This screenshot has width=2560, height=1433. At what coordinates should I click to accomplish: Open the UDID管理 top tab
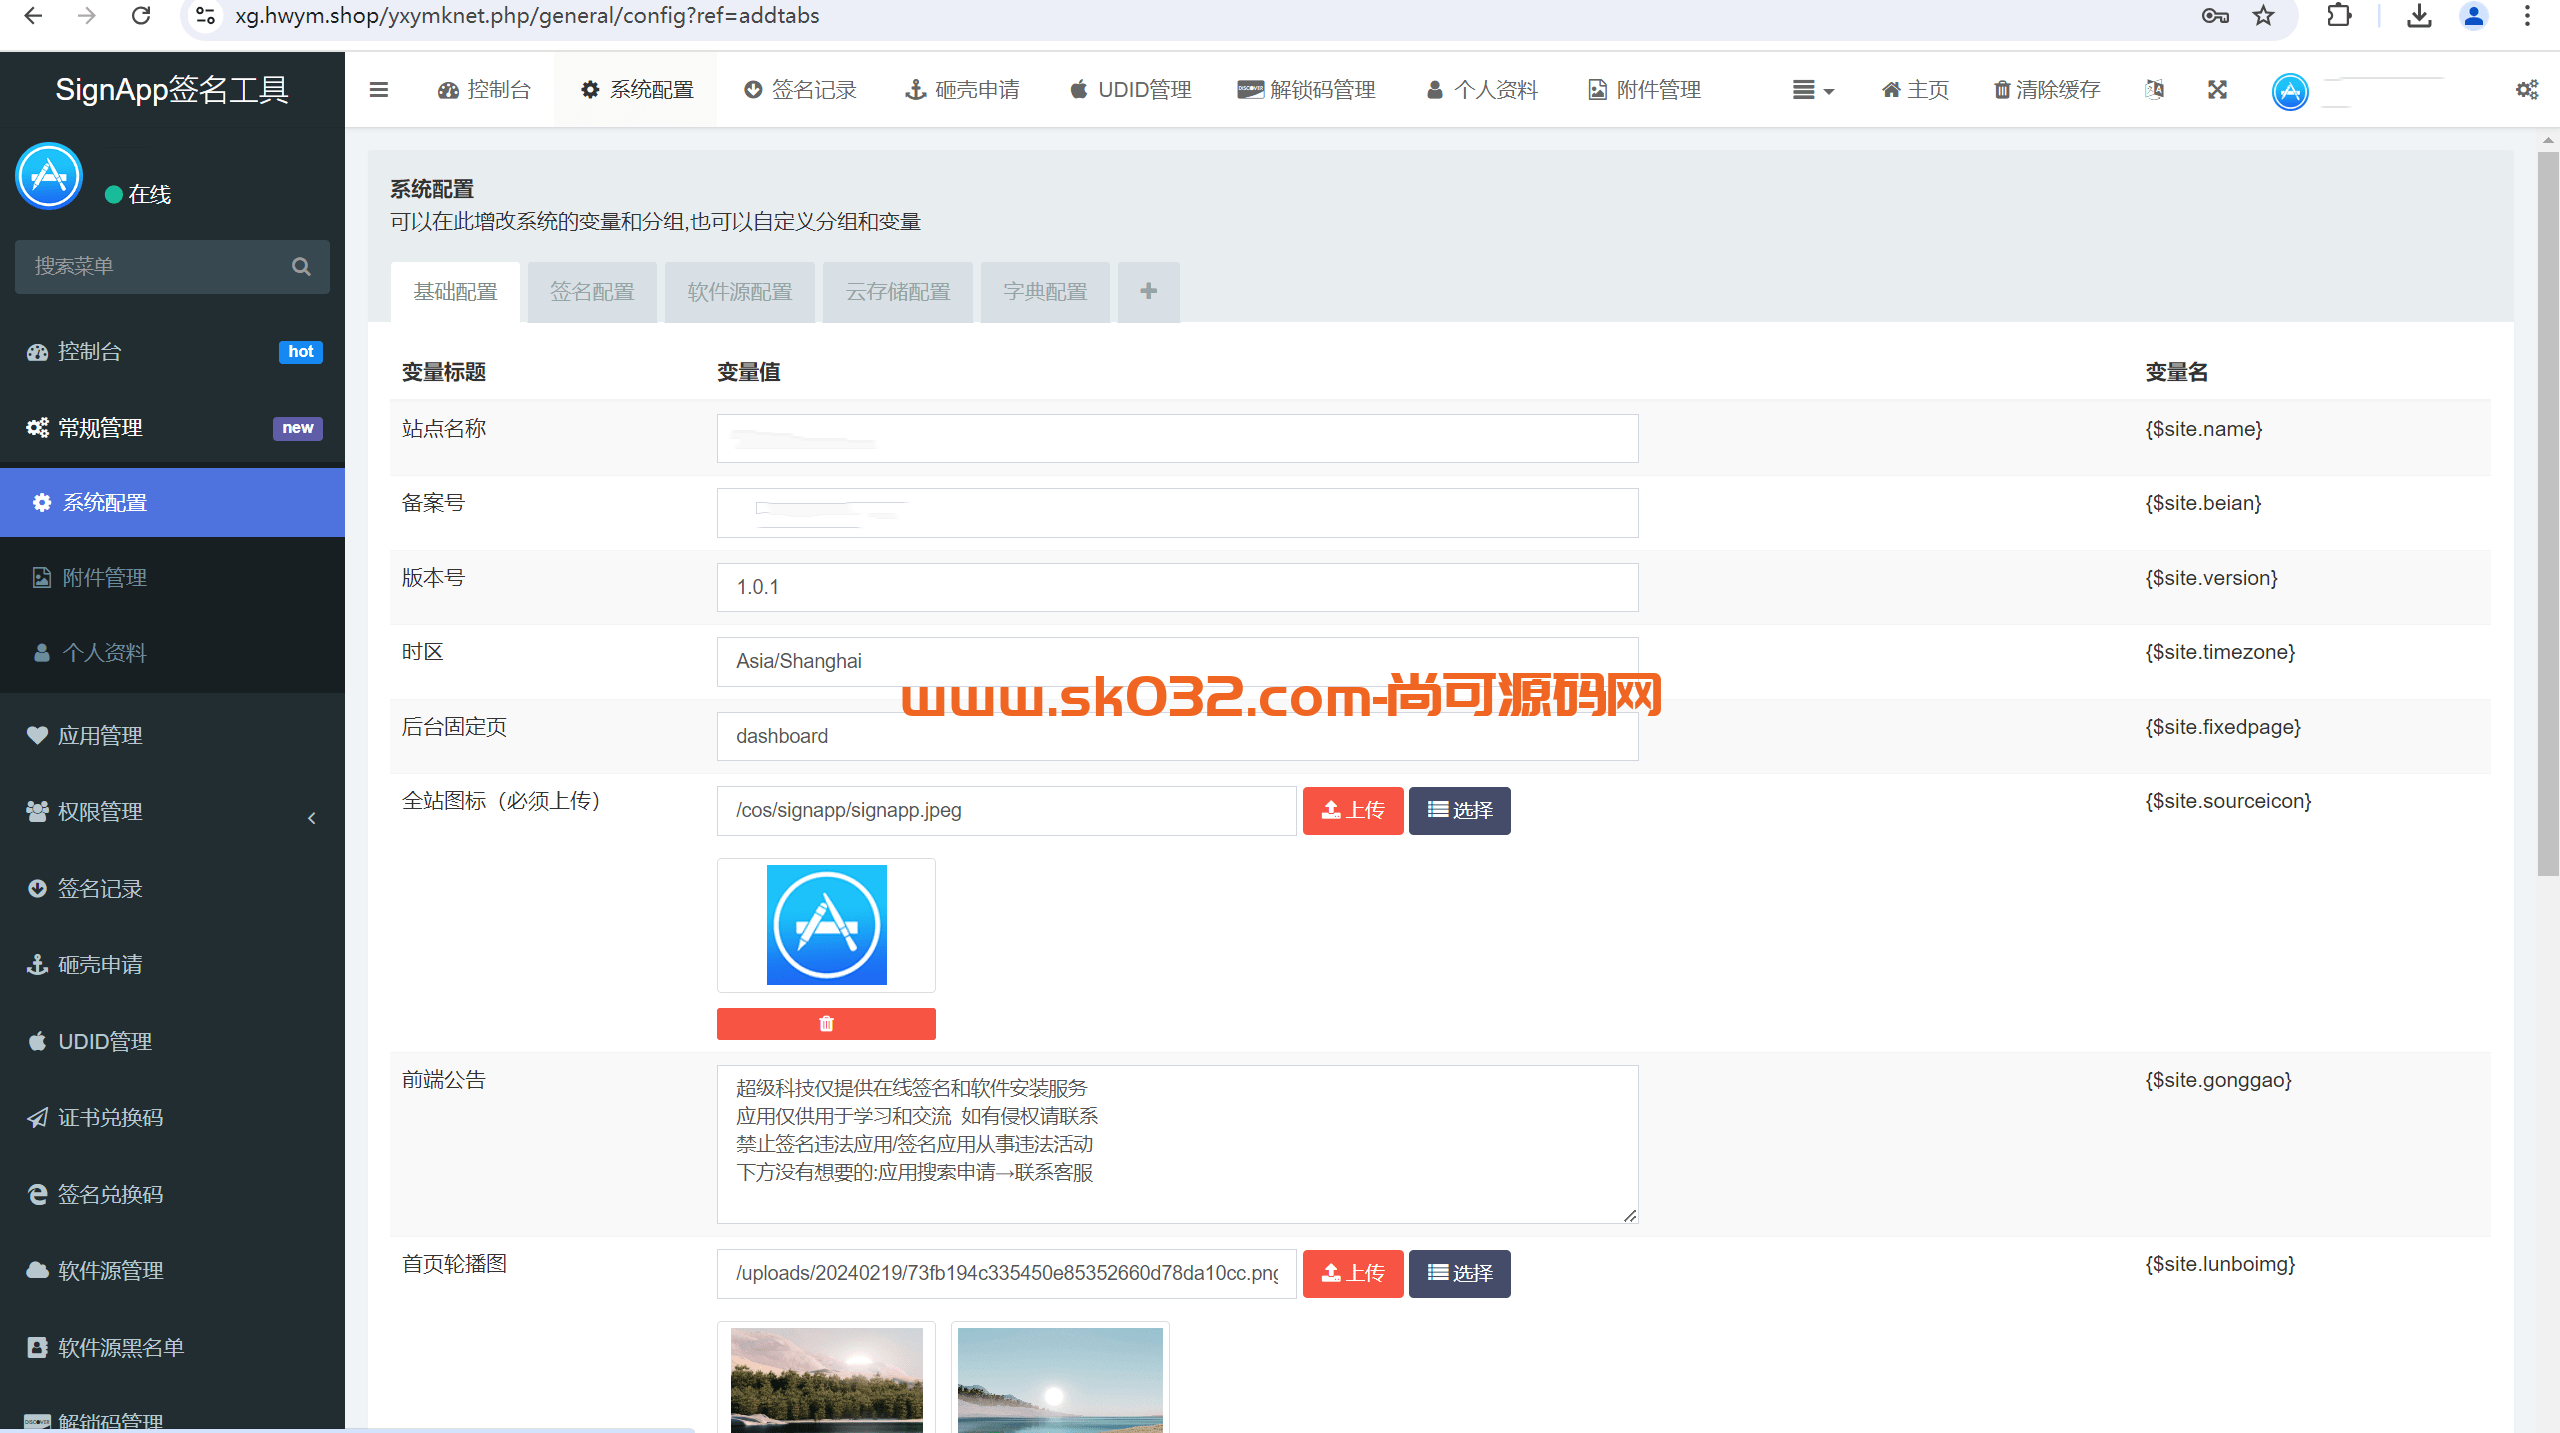1131,90
